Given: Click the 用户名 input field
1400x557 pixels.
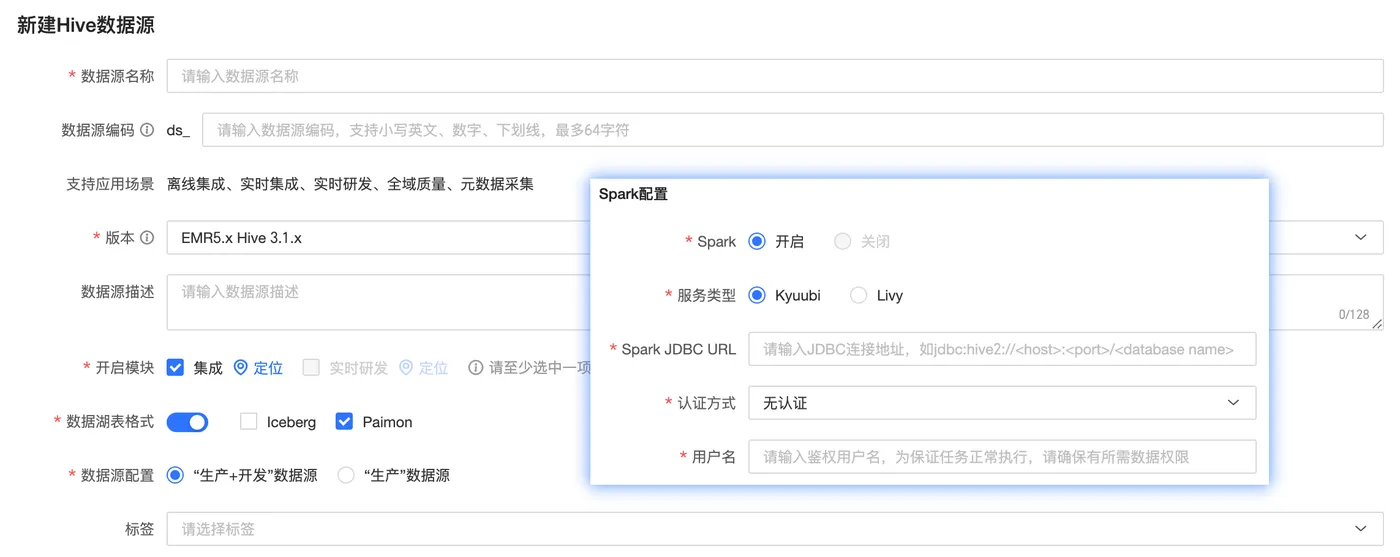Looking at the screenshot, I should click(x=1001, y=457).
